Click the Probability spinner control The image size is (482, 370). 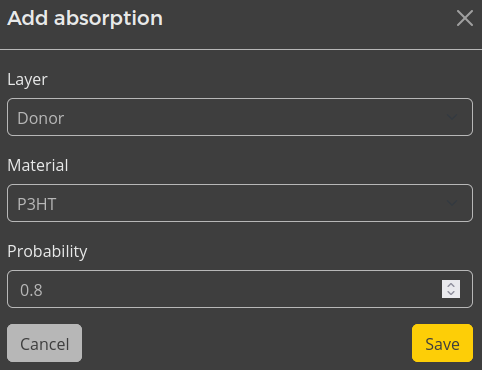coord(451,289)
